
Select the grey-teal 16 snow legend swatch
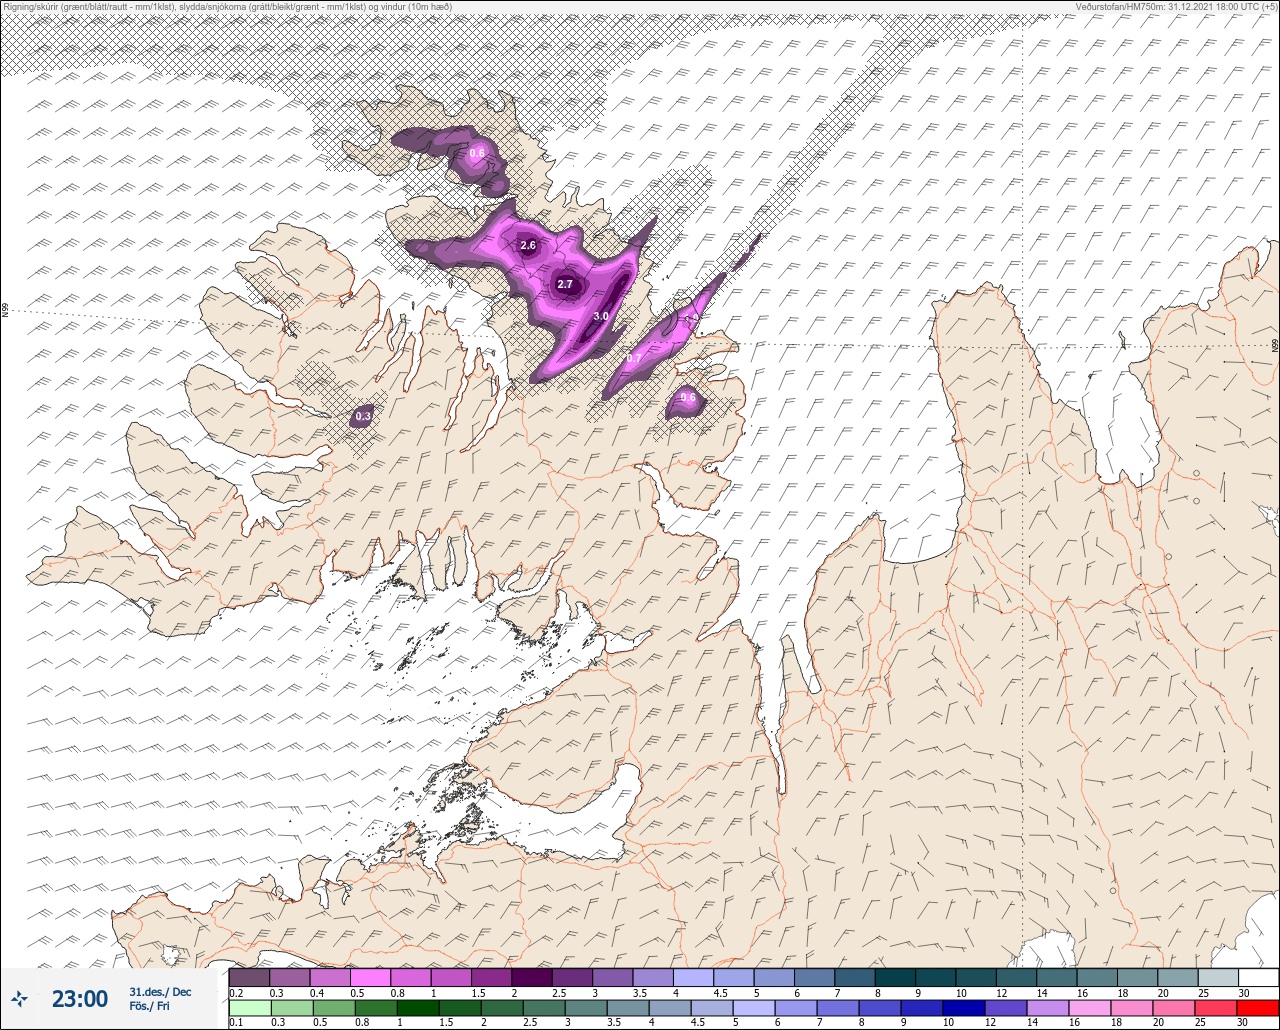click(1097, 977)
